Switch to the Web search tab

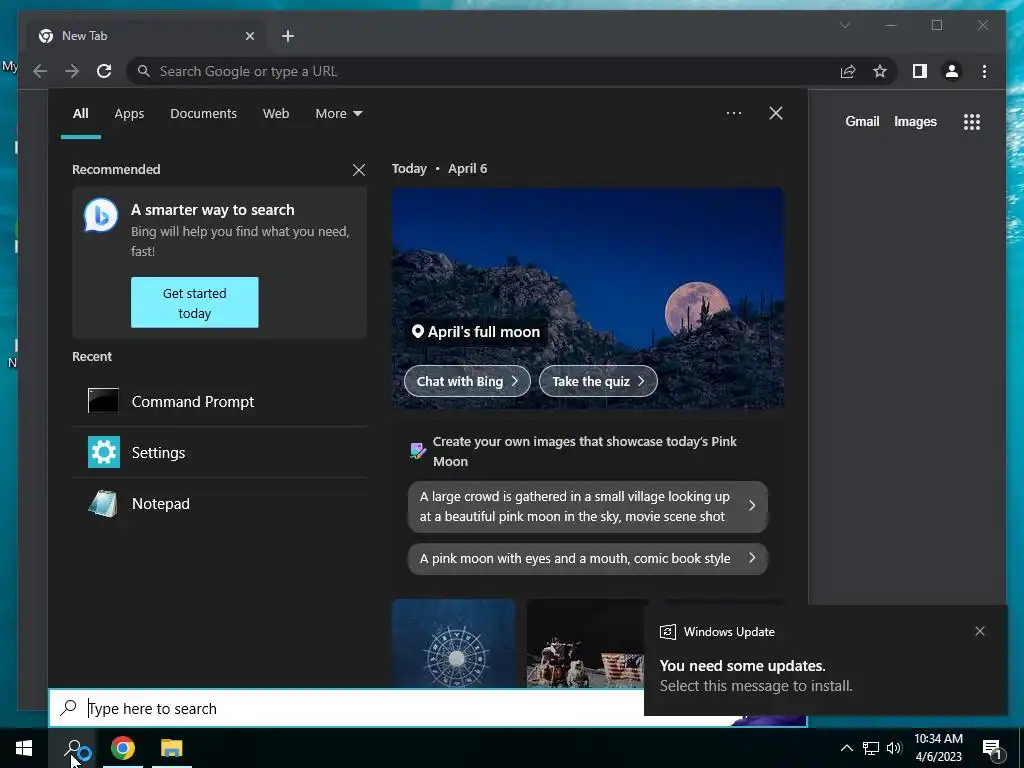(276, 114)
